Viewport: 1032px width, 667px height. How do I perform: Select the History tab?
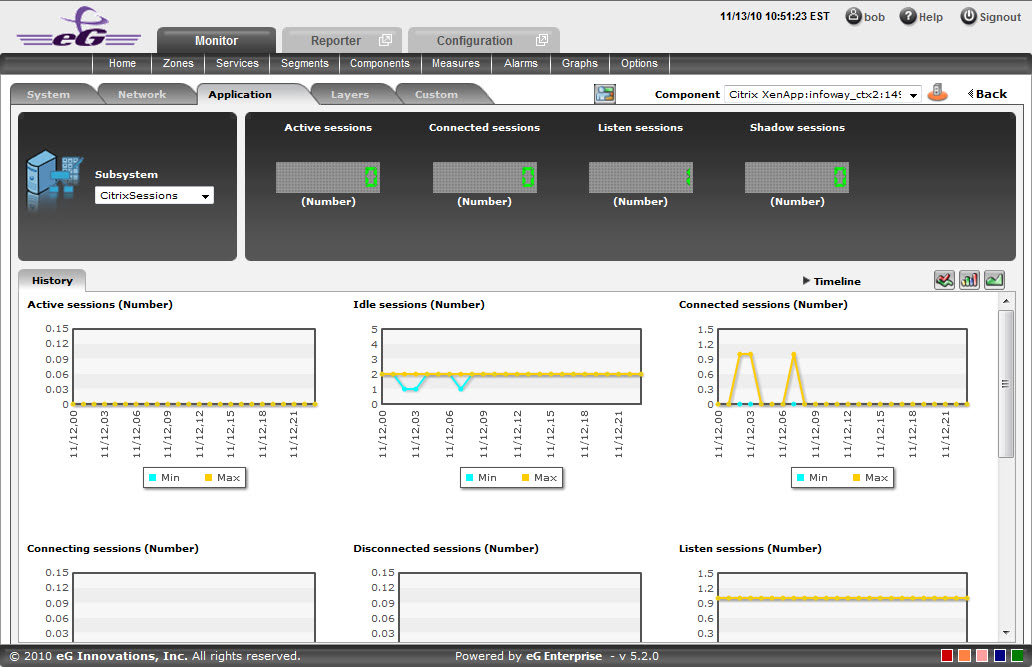click(x=52, y=280)
